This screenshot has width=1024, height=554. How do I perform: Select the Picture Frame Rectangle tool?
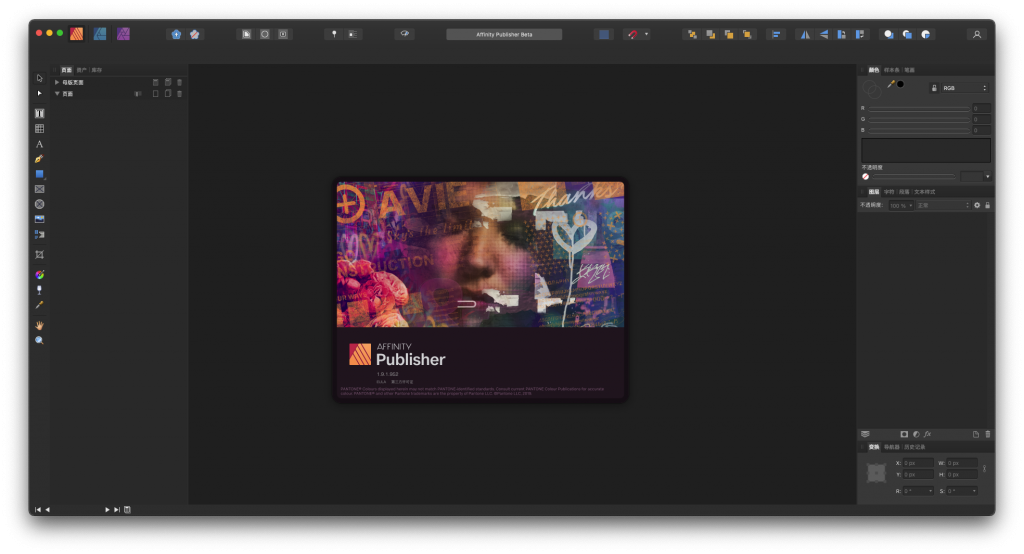[39, 189]
